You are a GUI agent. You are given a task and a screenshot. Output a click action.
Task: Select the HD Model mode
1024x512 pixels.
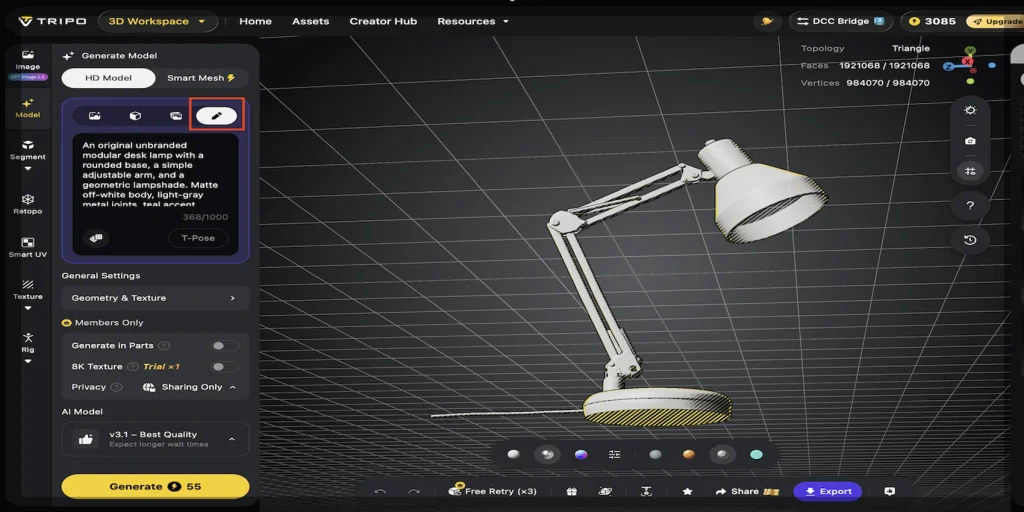pyautogui.click(x=108, y=78)
